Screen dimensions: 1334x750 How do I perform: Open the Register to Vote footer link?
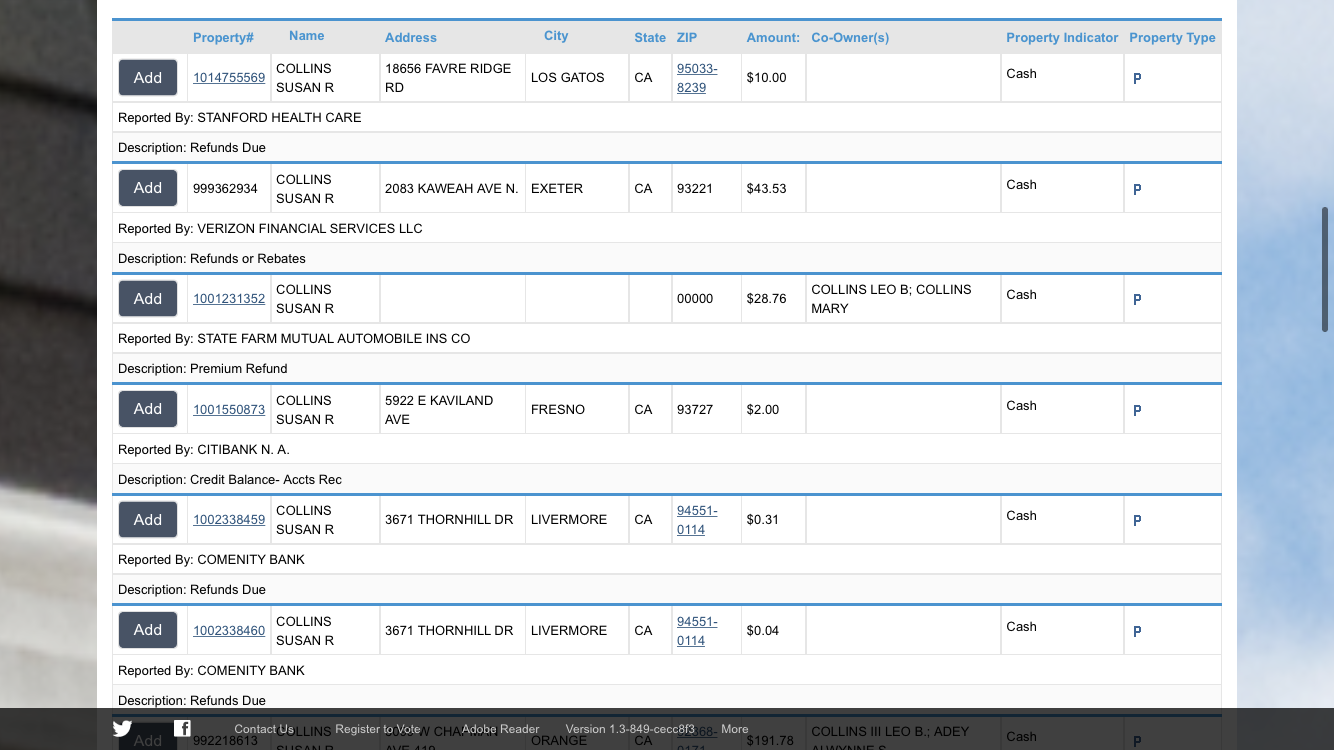378,729
